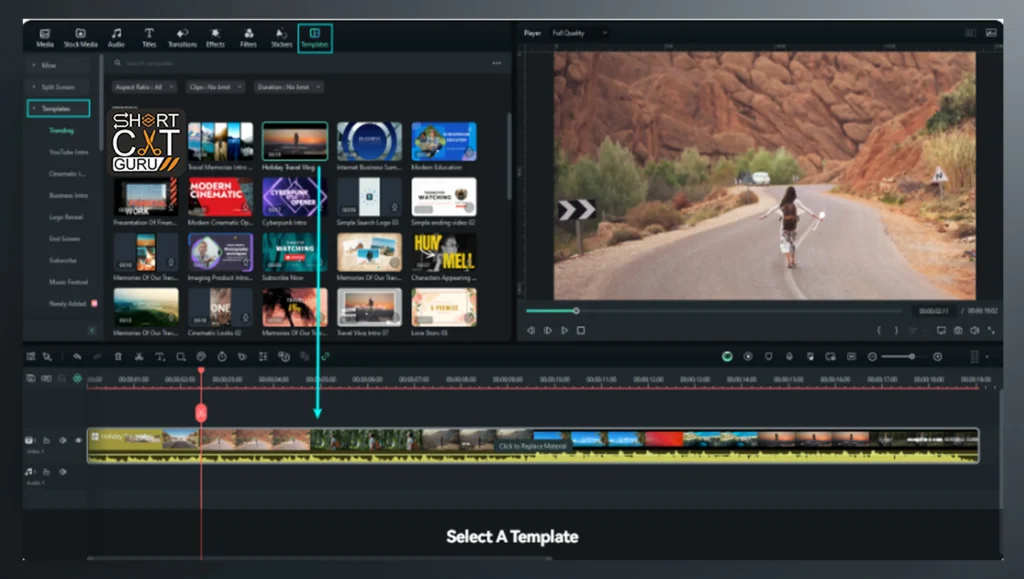Open the Stickers tab
1024x579 pixels.
[281, 38]
